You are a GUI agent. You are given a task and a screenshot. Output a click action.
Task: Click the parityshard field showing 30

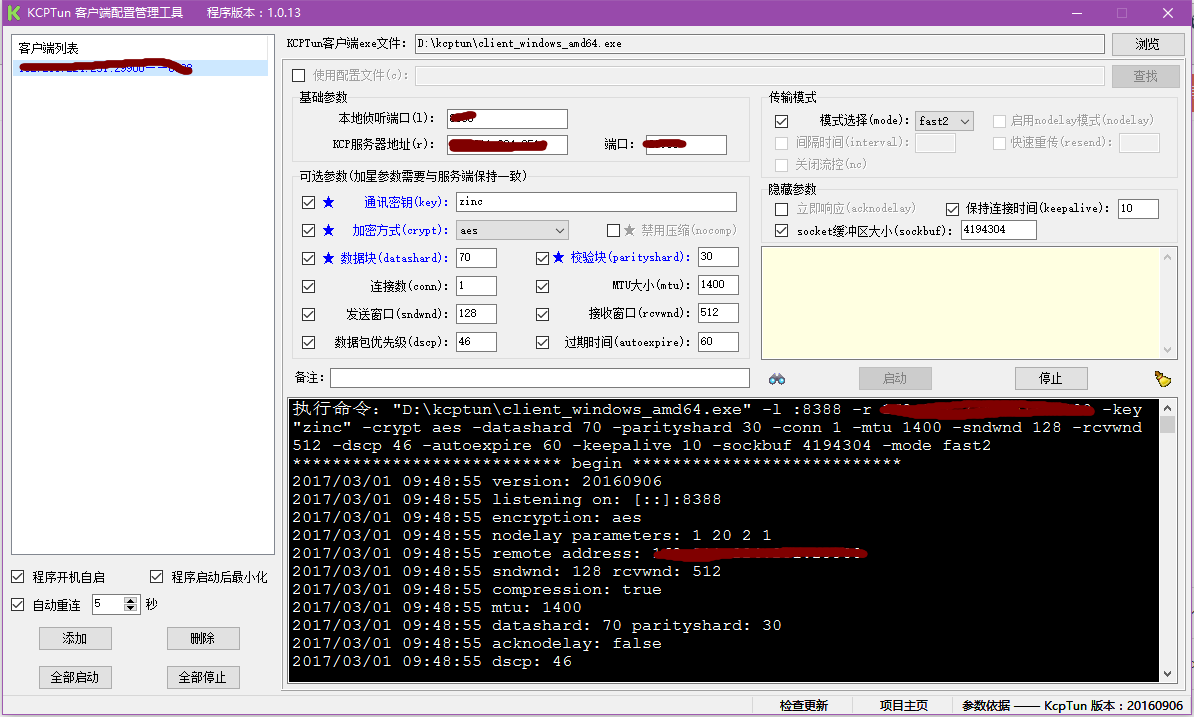[x=718, y=257]
